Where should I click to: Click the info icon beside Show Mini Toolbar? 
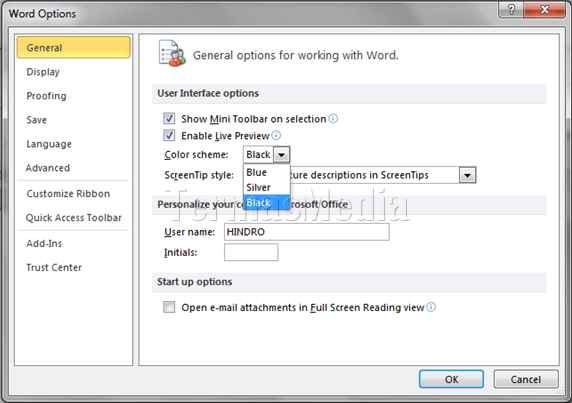[x=333, y=119]
